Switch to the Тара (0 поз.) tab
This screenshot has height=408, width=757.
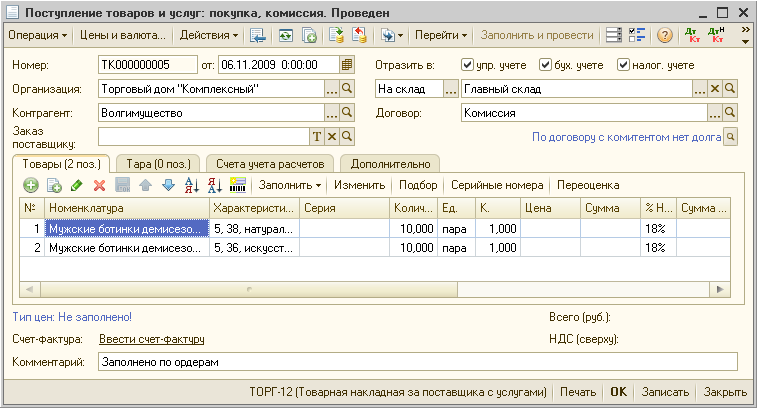158,164
